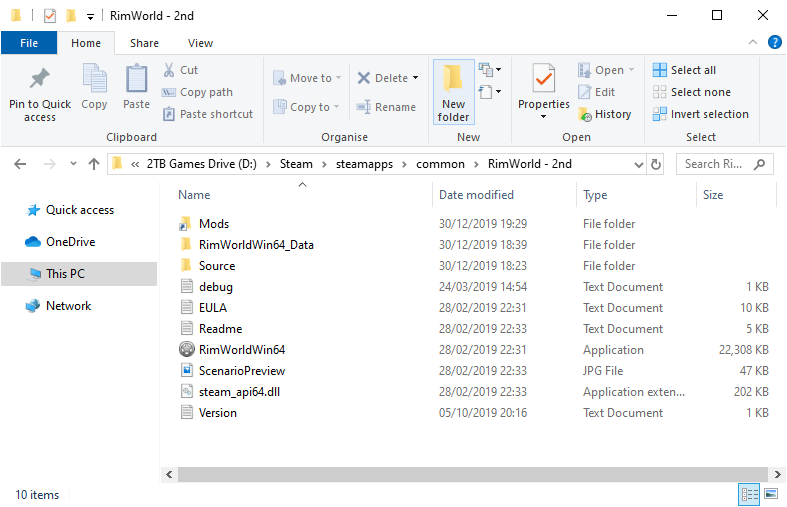Viewport: 787px width, 507px height.
Task: Go up one folder level
Action: pos(94,164)
